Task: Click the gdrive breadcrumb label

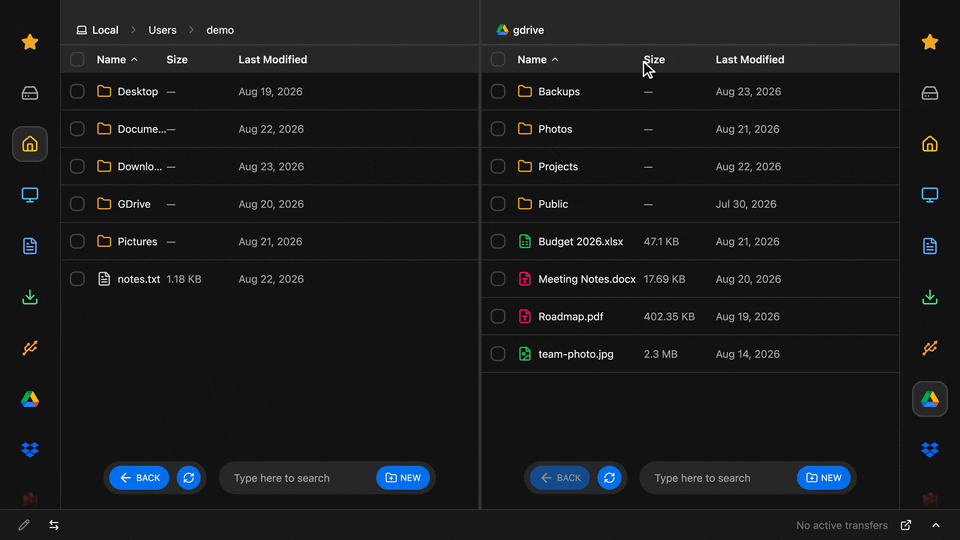Action: tap(528, 30)
